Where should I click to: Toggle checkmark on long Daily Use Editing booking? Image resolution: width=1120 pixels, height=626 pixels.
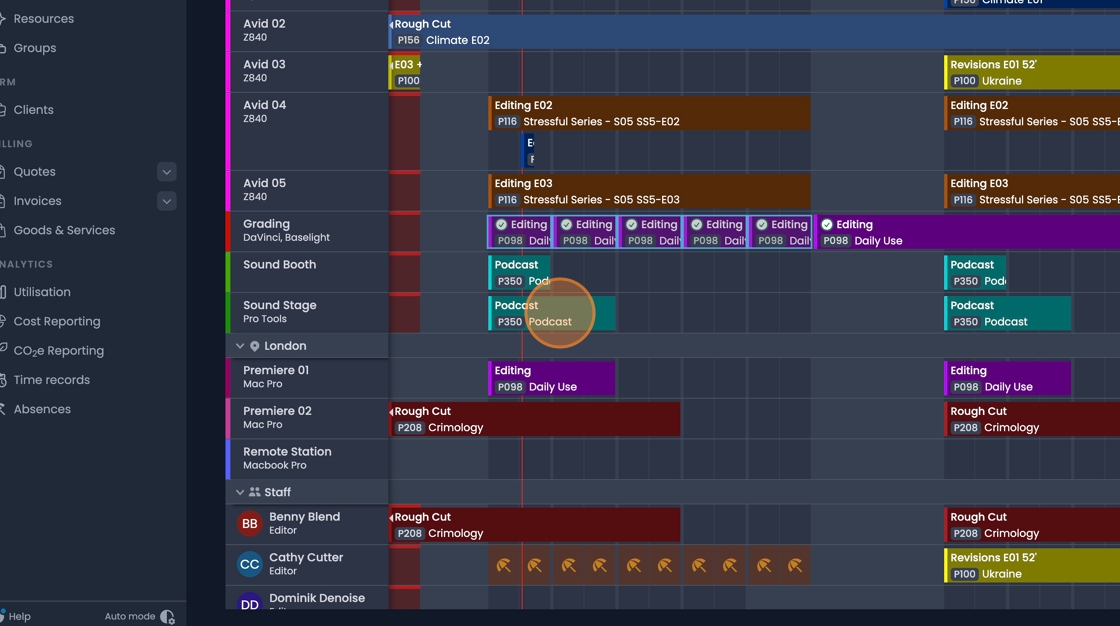point(827,225)
